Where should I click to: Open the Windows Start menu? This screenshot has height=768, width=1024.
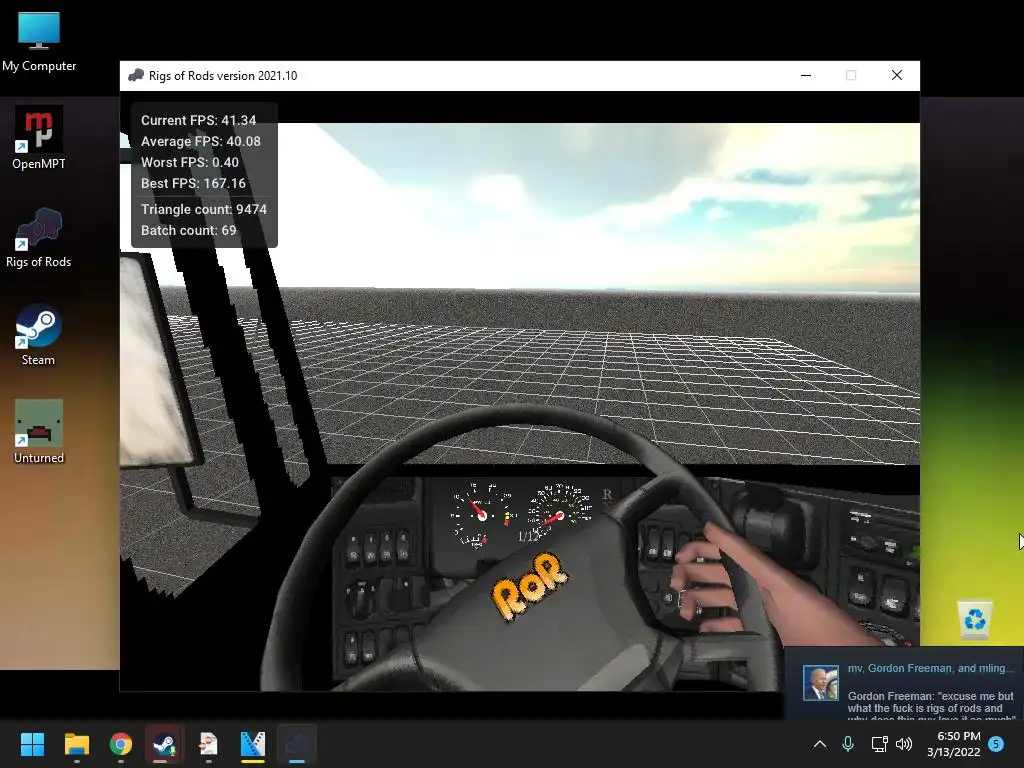coord(32,744)
